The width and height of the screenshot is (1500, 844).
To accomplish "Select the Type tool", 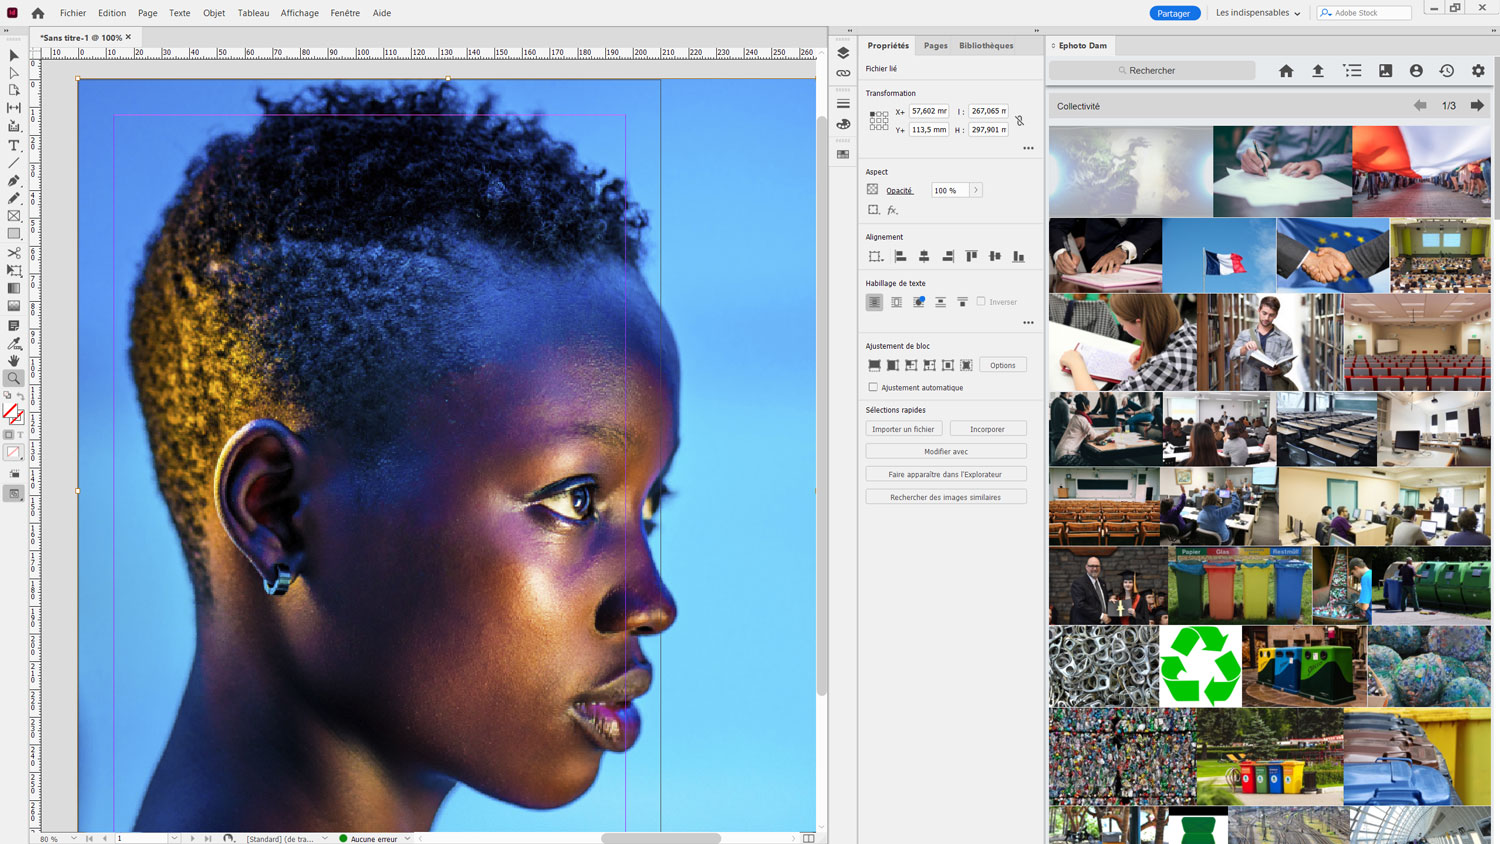I will (14, 145).
